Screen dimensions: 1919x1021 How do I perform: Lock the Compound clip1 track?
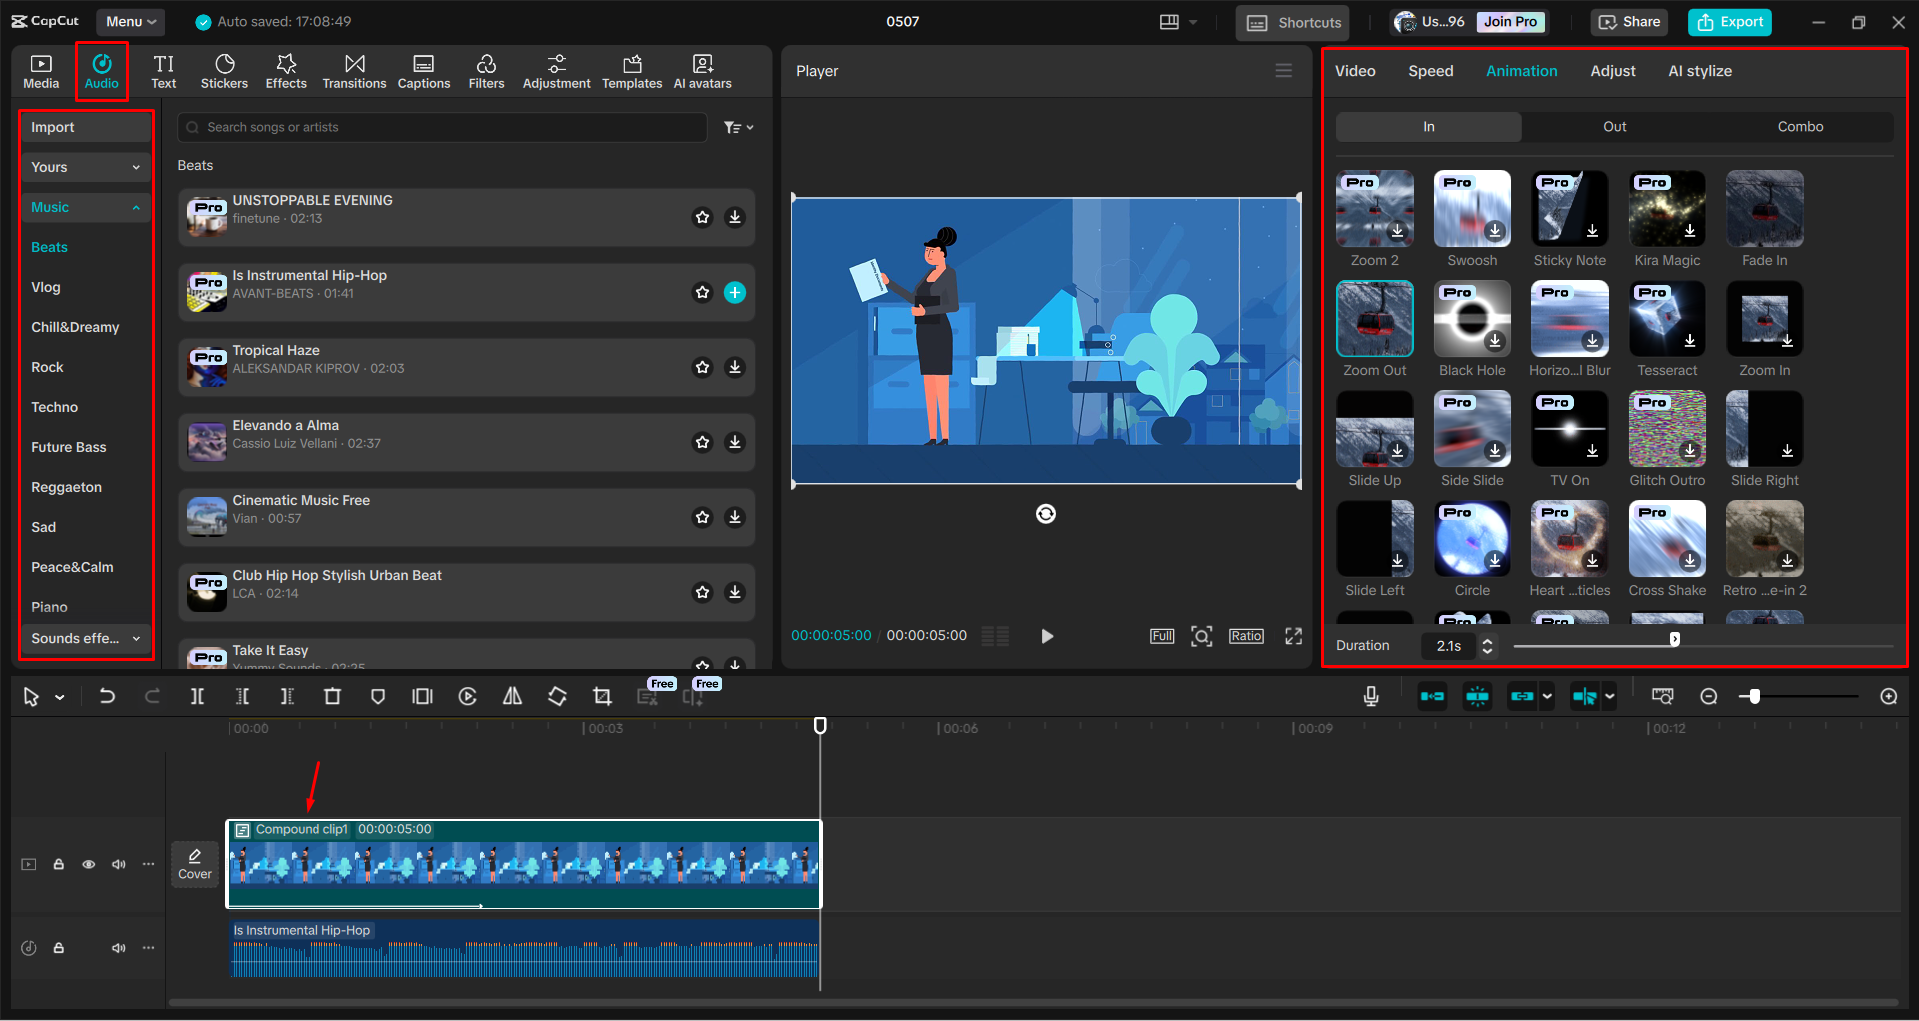pos(58,863)
